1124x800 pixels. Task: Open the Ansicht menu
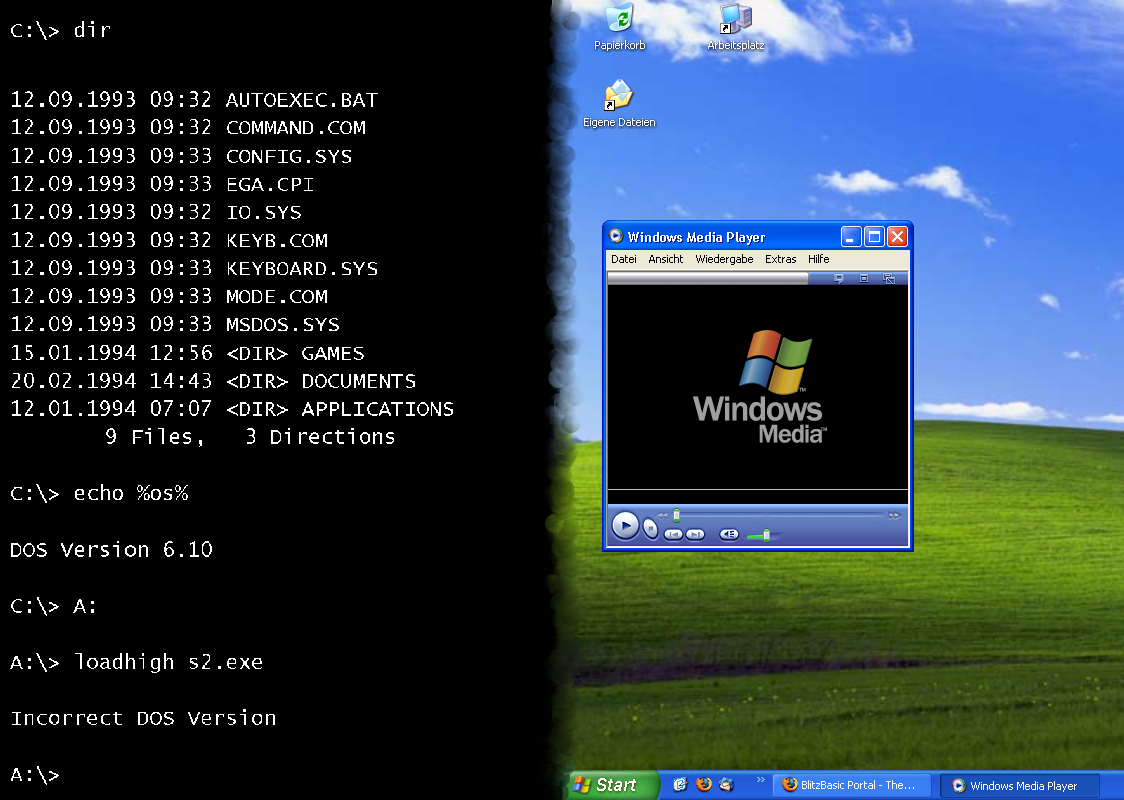665,259
